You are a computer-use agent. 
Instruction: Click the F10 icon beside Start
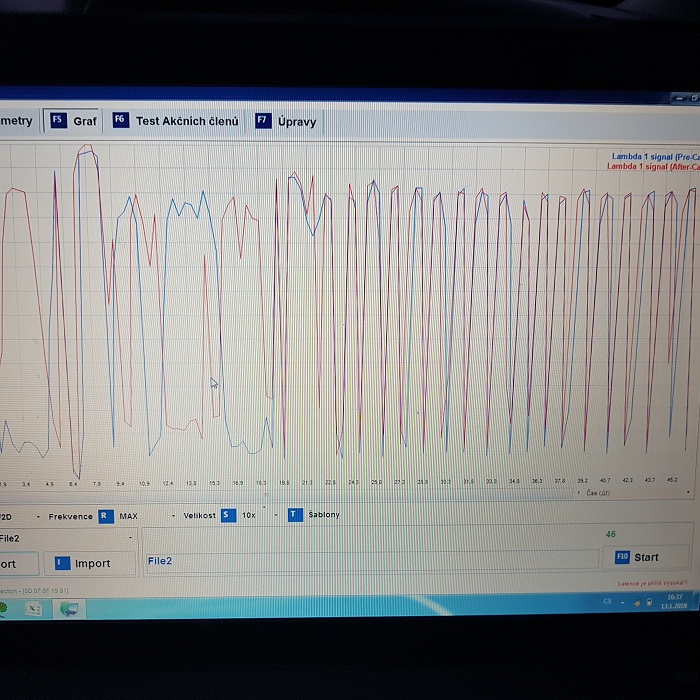622,557
